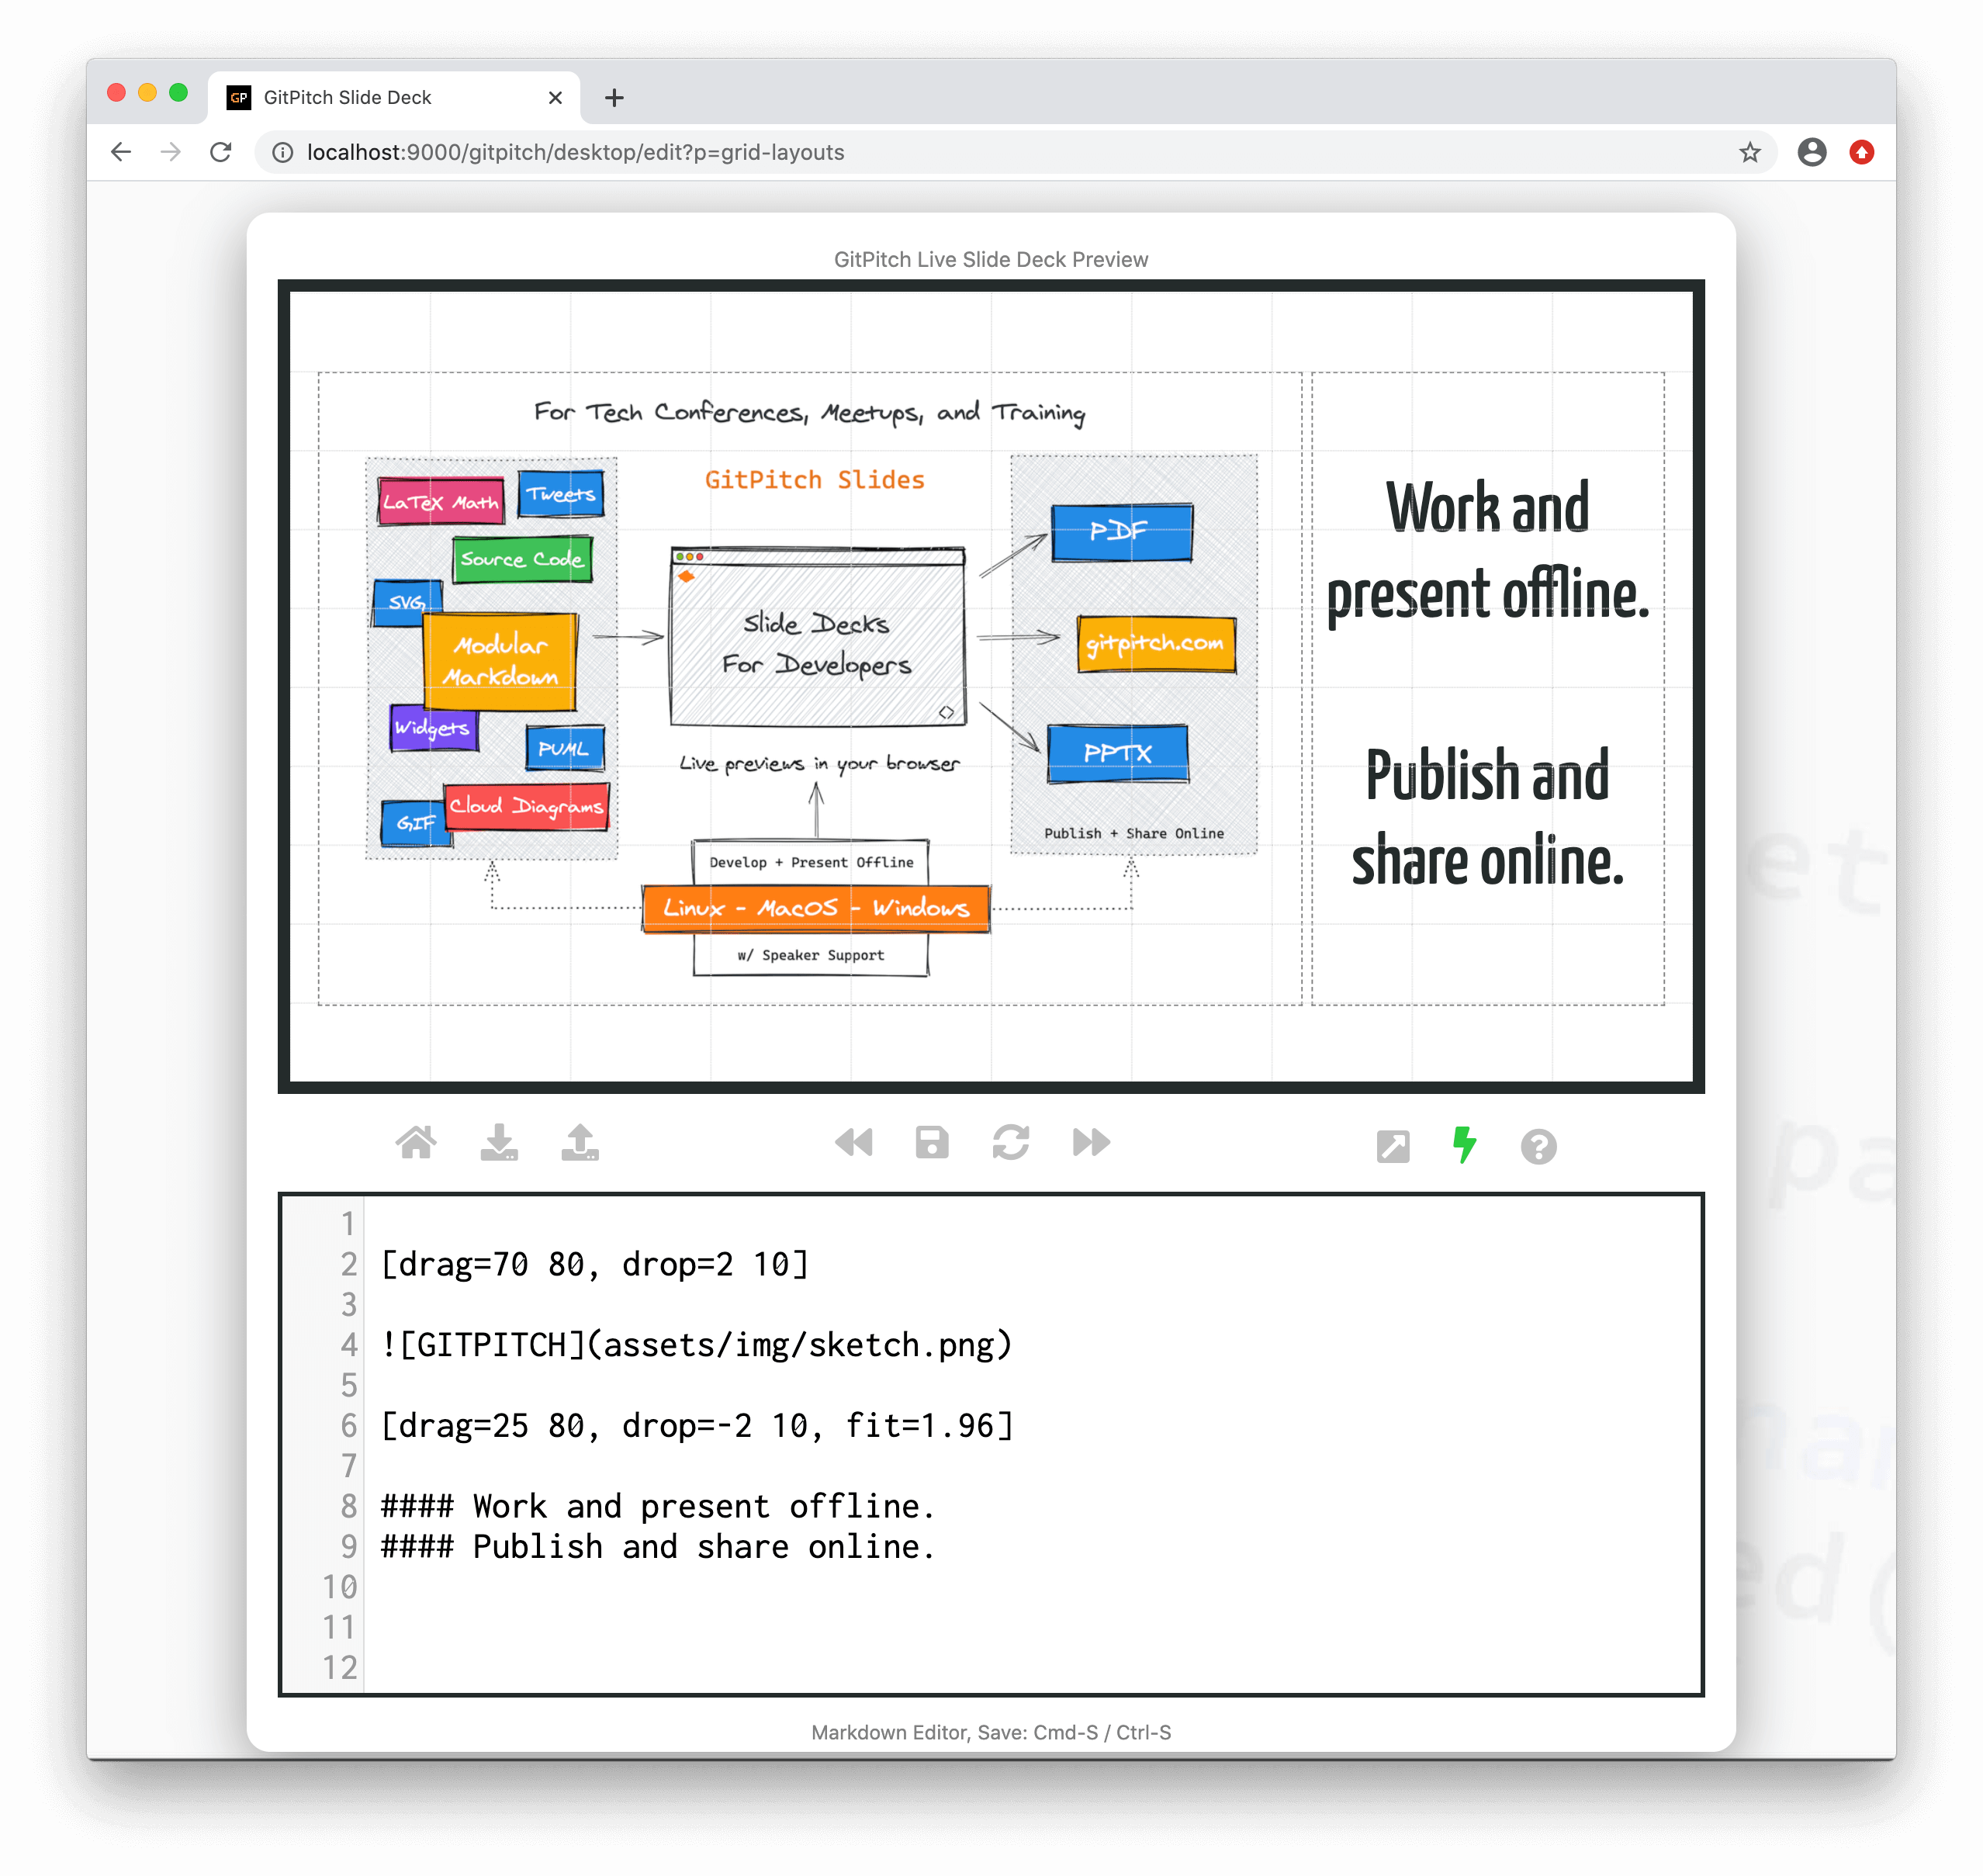Click the Fullscreen expand icon

(x=1394, y=1143)
